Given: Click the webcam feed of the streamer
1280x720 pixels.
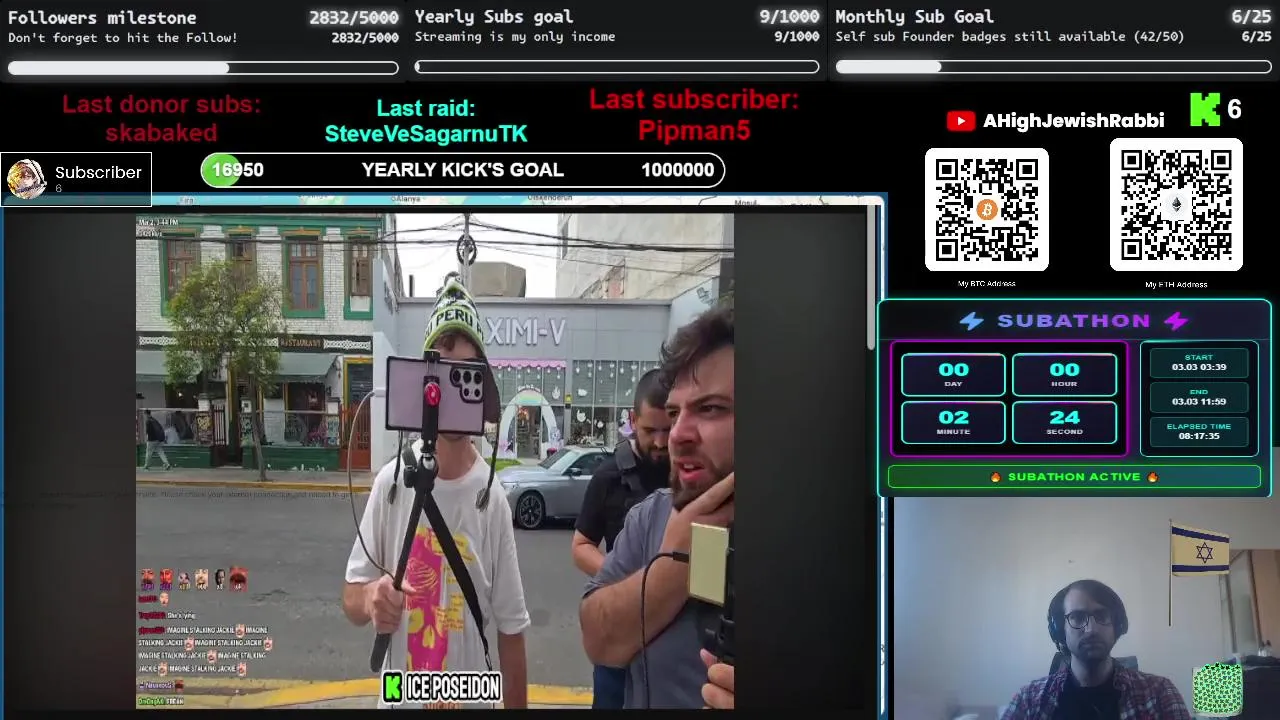Looking at the screenshot, I should tap(1086, 608).
